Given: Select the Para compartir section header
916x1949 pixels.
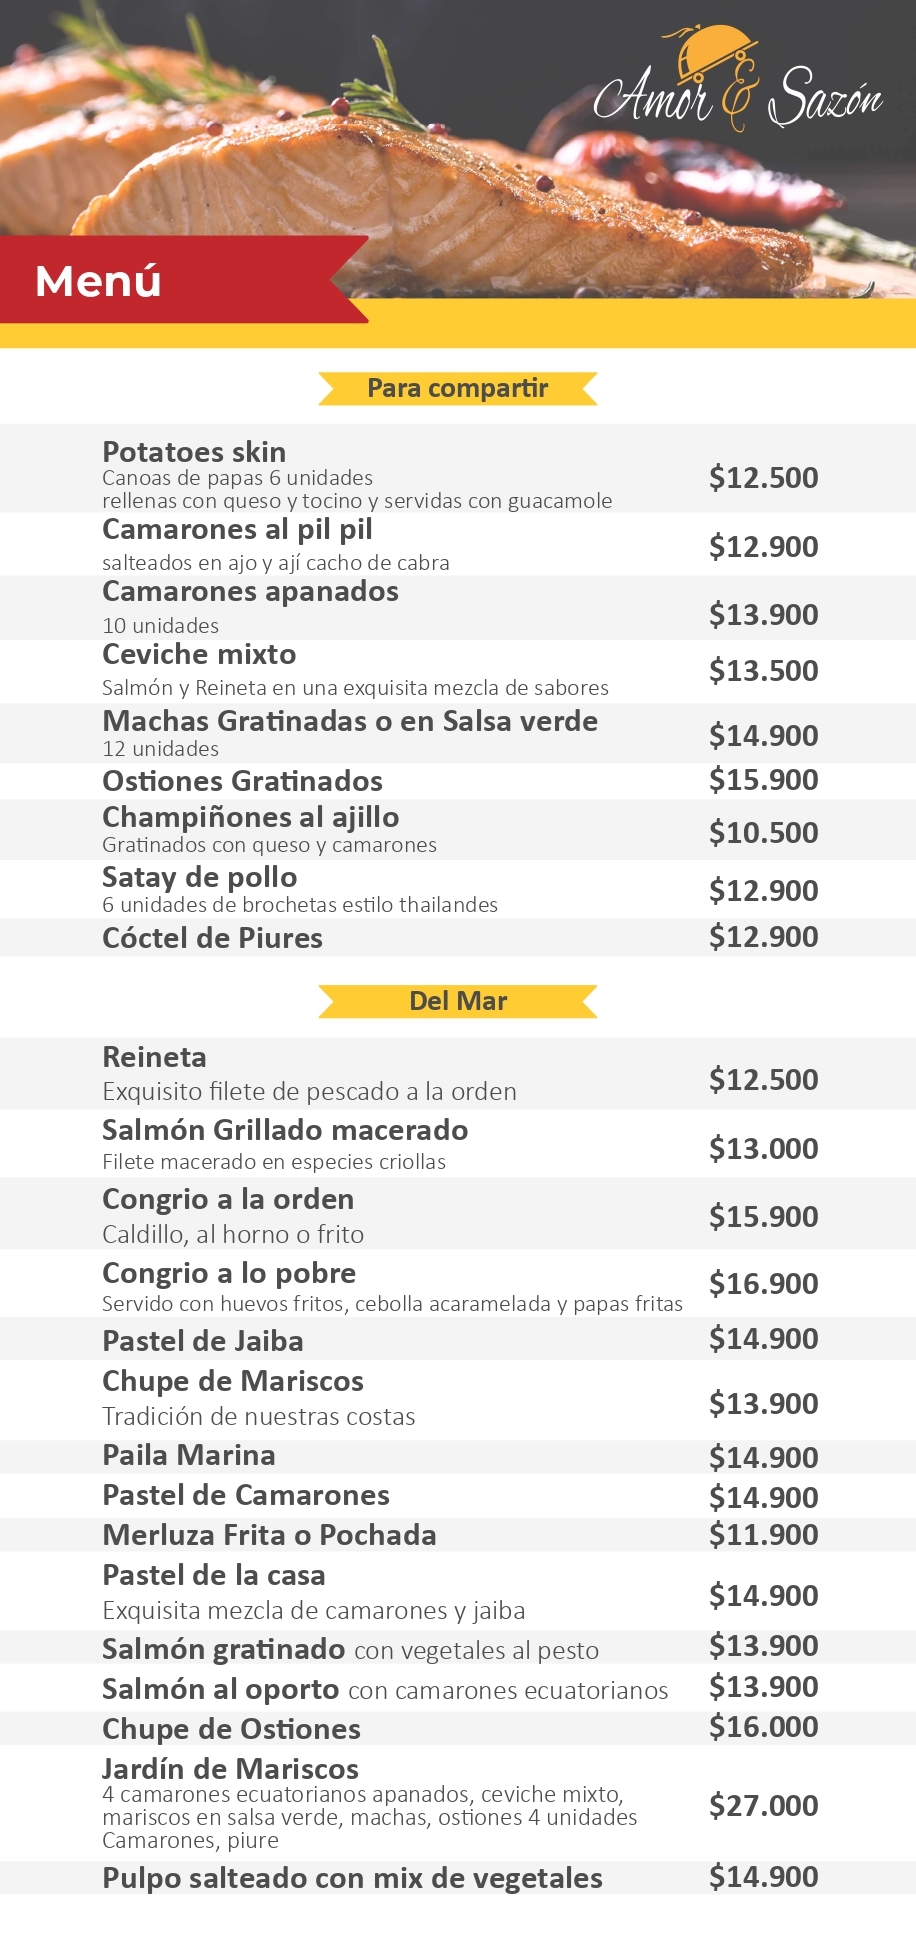Looking at the screenshot, I should pyautogui.click(x=457, y=388).
